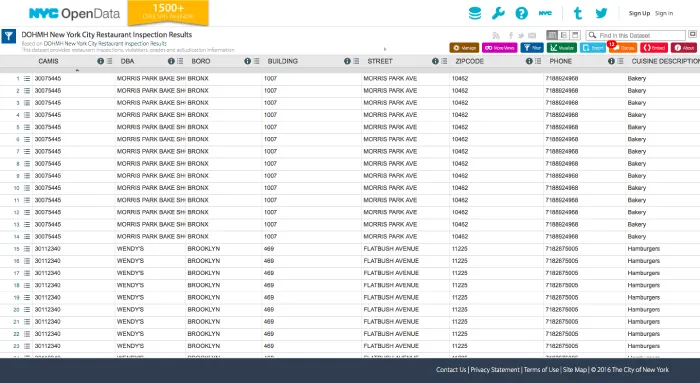Show info for ZIPCODE column
The height and width of the screenshot is (383, 700).
(x=529, y=61)
